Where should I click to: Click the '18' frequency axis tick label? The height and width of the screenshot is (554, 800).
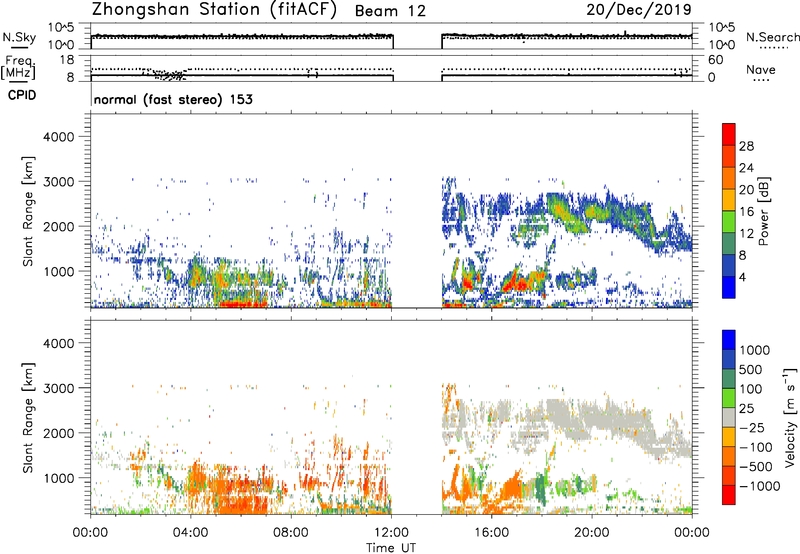point(67,60)
